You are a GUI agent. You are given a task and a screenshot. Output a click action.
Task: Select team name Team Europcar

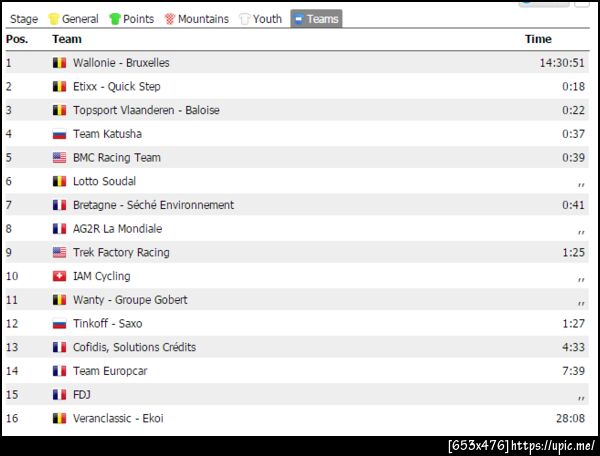[x=110, y=371]
